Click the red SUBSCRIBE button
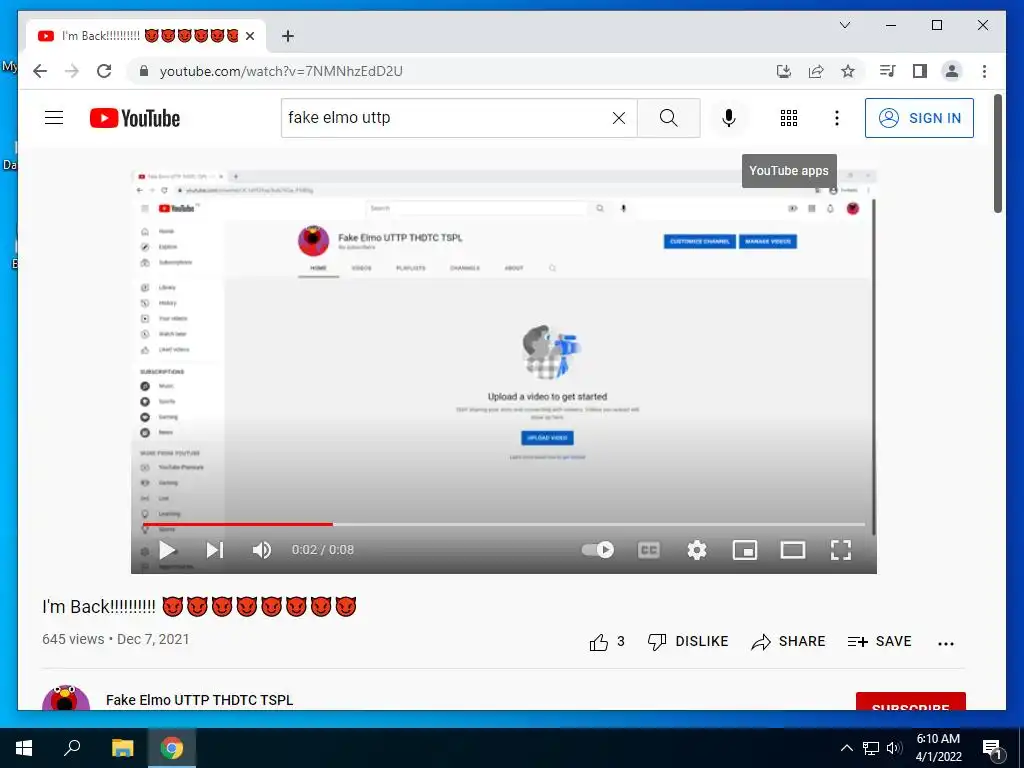 pos(910,701)
